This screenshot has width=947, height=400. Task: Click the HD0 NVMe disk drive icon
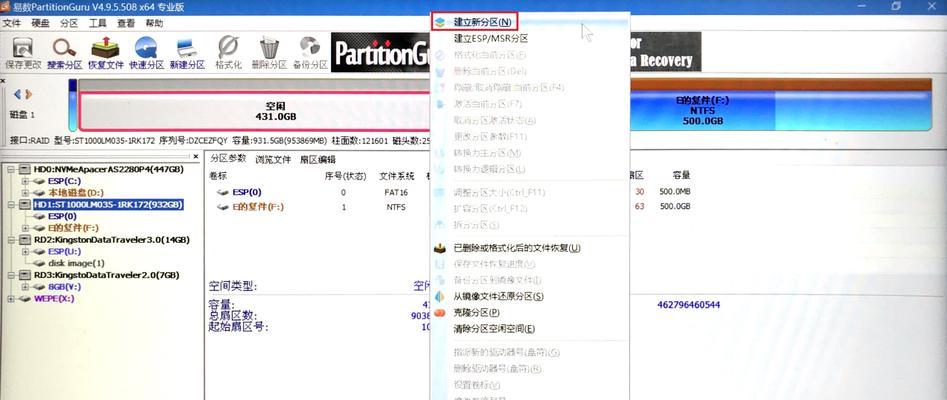tap(25, 170)
